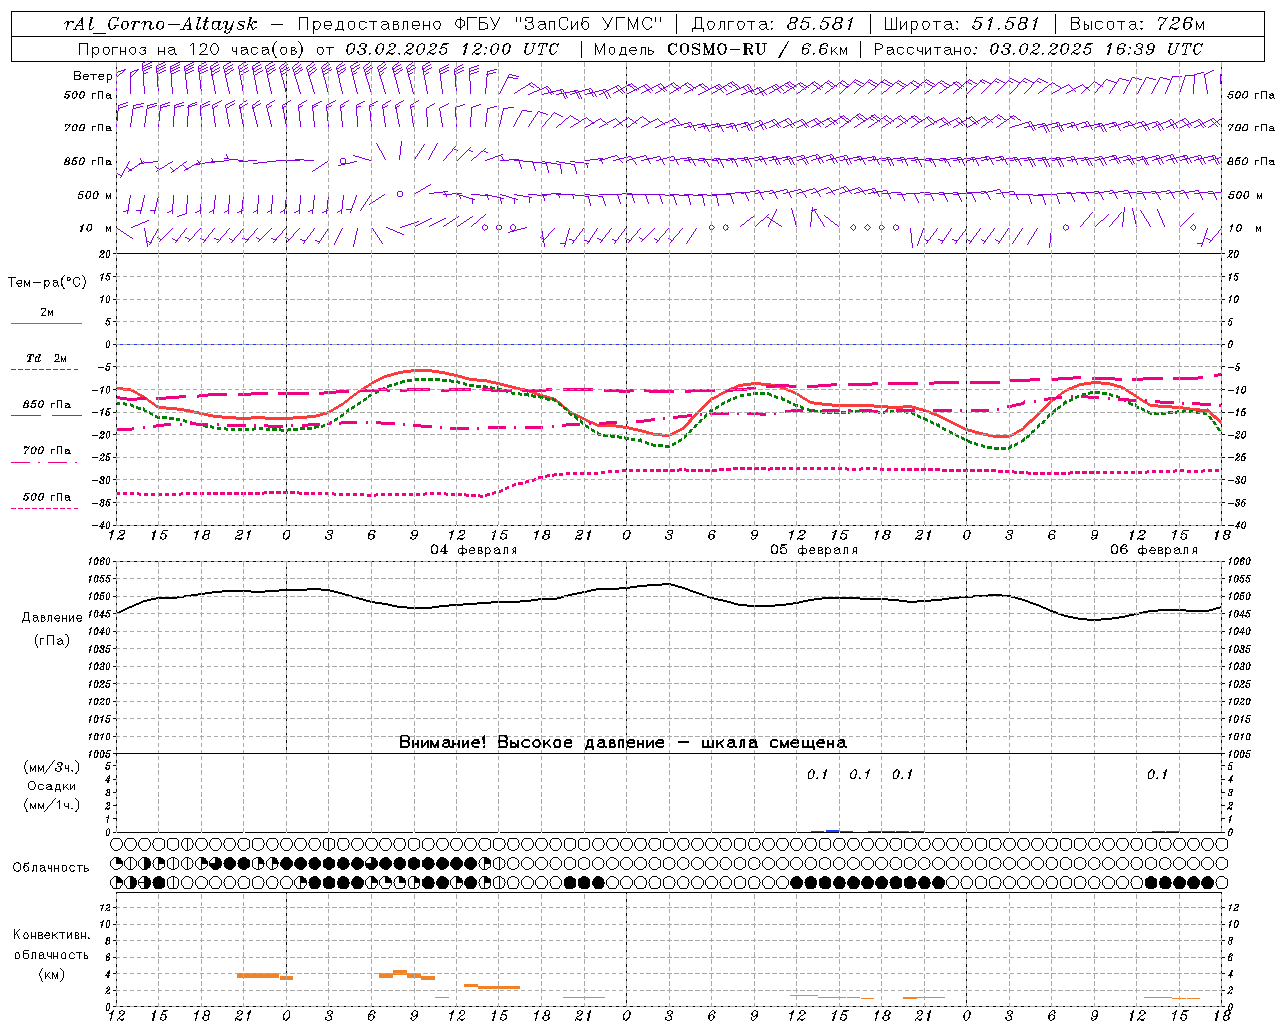Click the (гПа) unit label under Давление

click(x=52, y=641)
